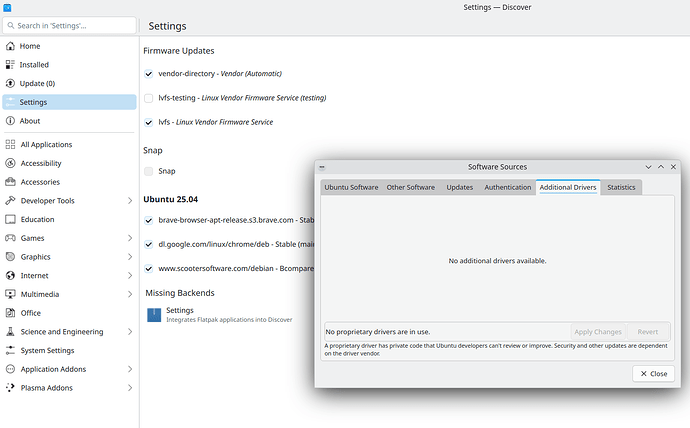Disable the brave-browser-apt-release repository
This screenshot has height=428, width=690.
(149, 219)
